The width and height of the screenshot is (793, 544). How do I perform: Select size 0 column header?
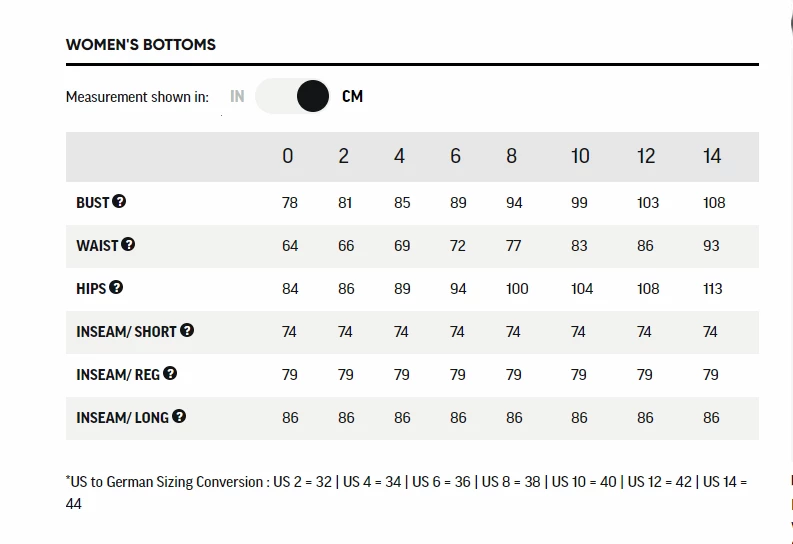point(288,156)
